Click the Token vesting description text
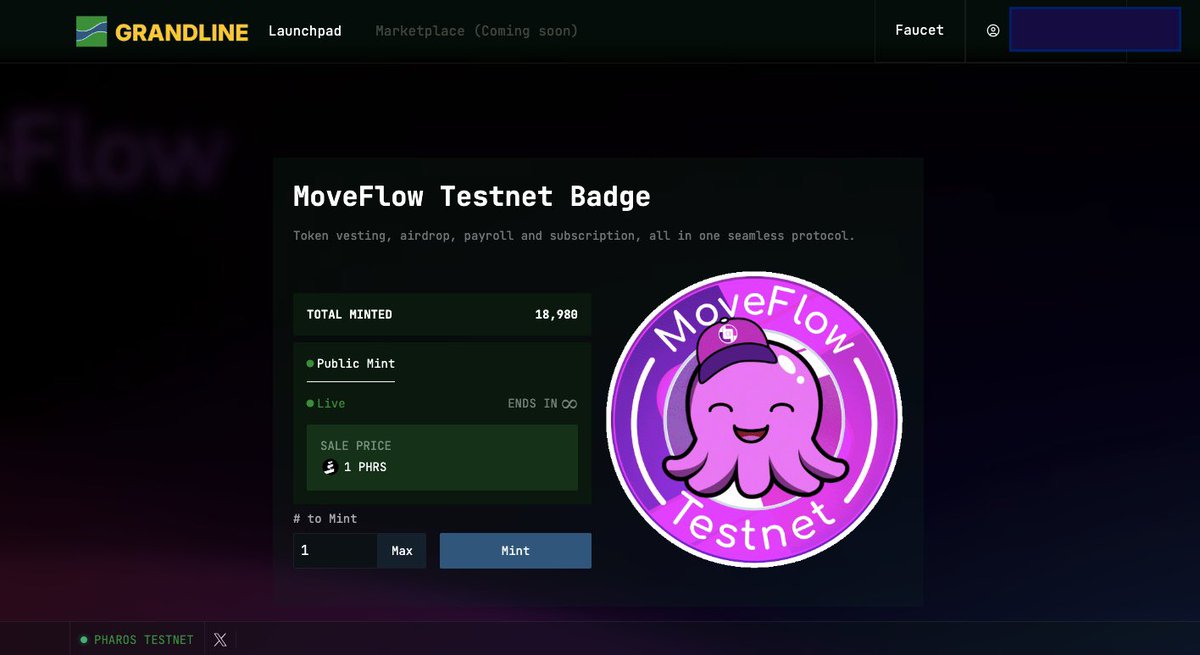 [x=574, y=237]
